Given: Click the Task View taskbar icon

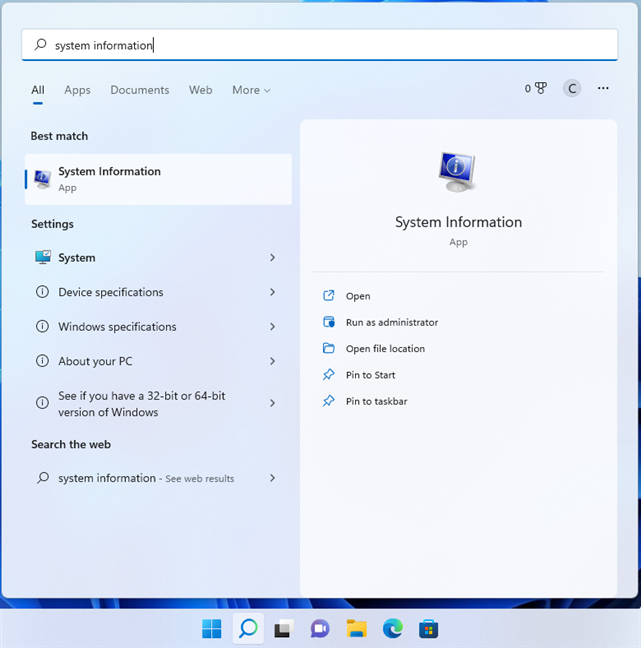Looking at the screenshot, I should pyautogui.click(x=283, y=629).
